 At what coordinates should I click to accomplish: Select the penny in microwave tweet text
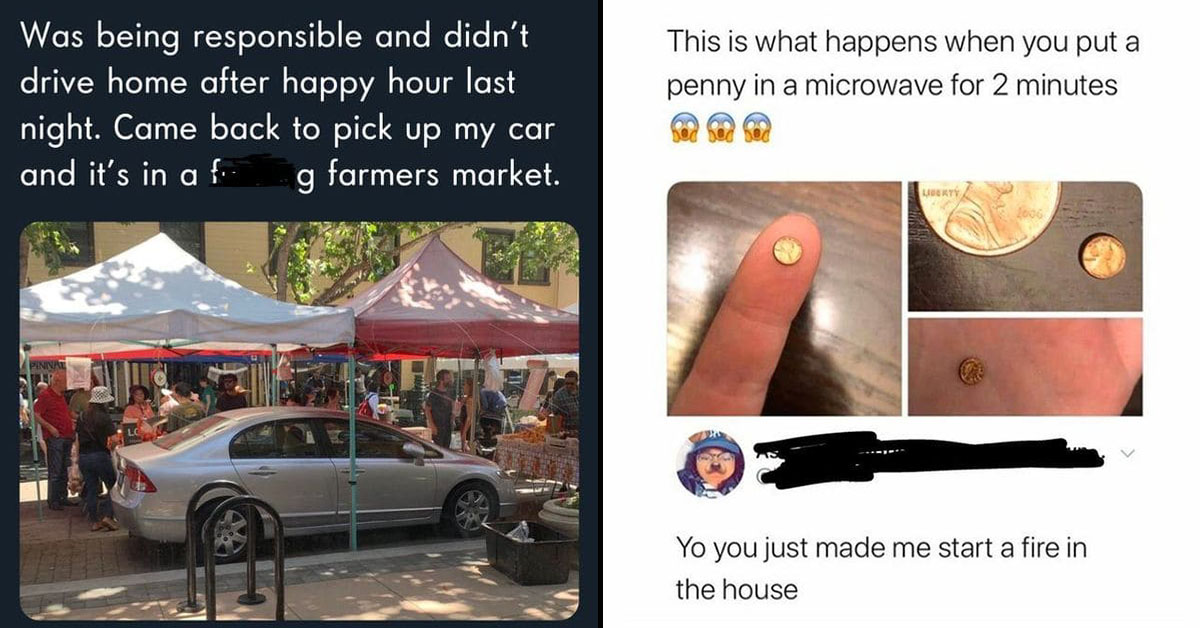(903, 65)
